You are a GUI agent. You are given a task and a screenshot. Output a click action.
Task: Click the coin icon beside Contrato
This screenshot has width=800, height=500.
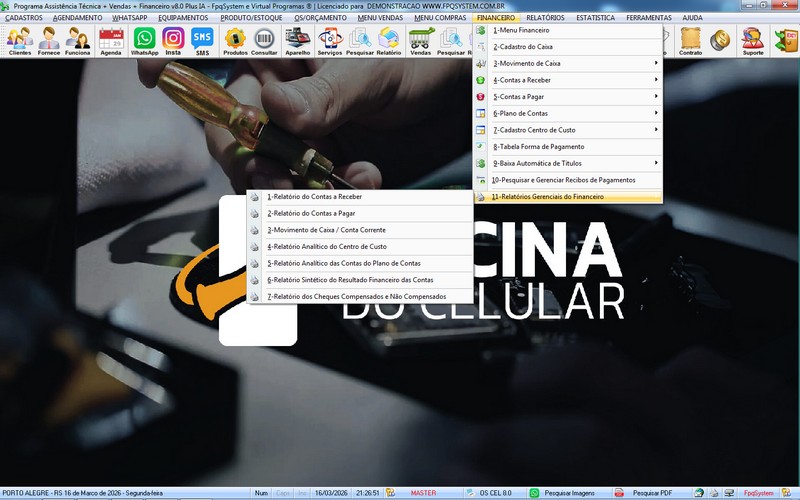[x=720, y=41]
